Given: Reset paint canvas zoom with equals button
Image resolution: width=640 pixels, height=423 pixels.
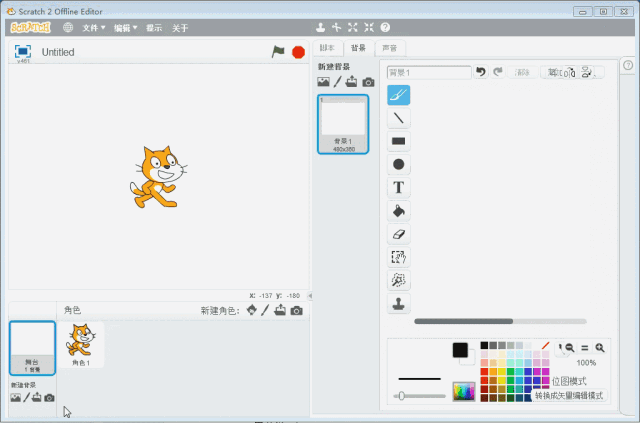Looking at the screenshot, I should tap(584, 348).
